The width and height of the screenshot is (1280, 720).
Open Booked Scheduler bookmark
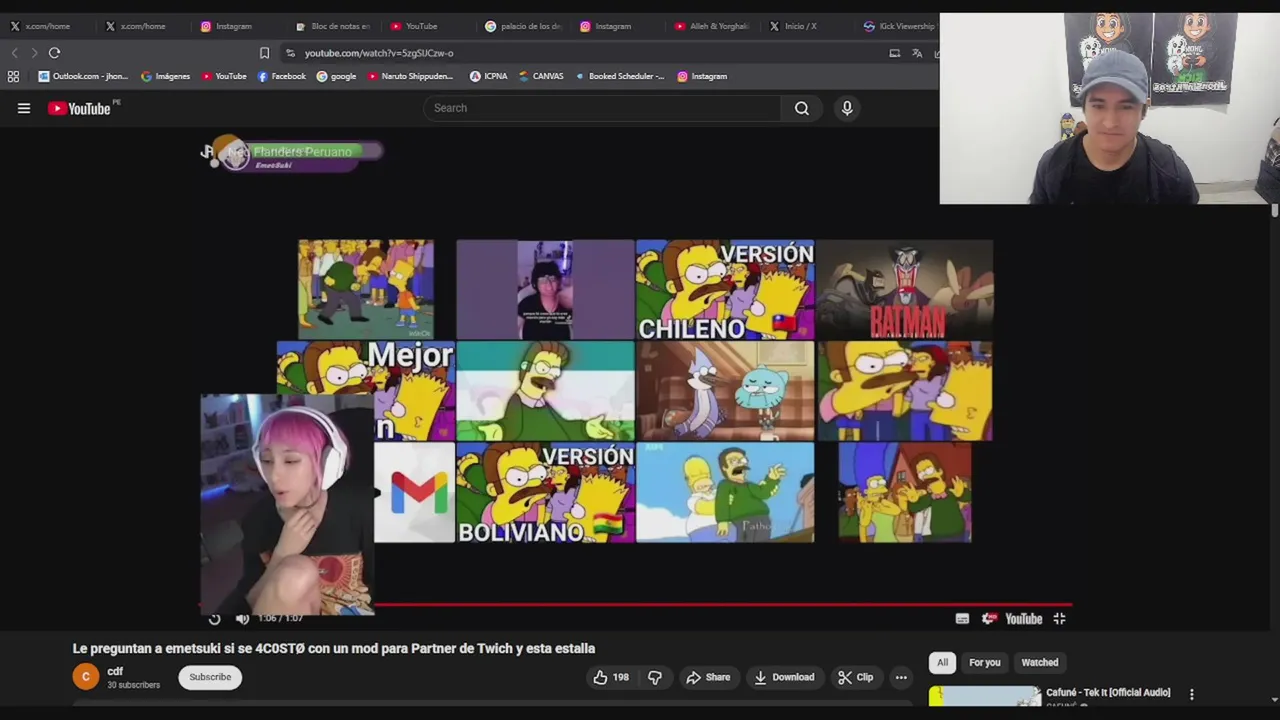pyautogui.click(x=620, y=76)
